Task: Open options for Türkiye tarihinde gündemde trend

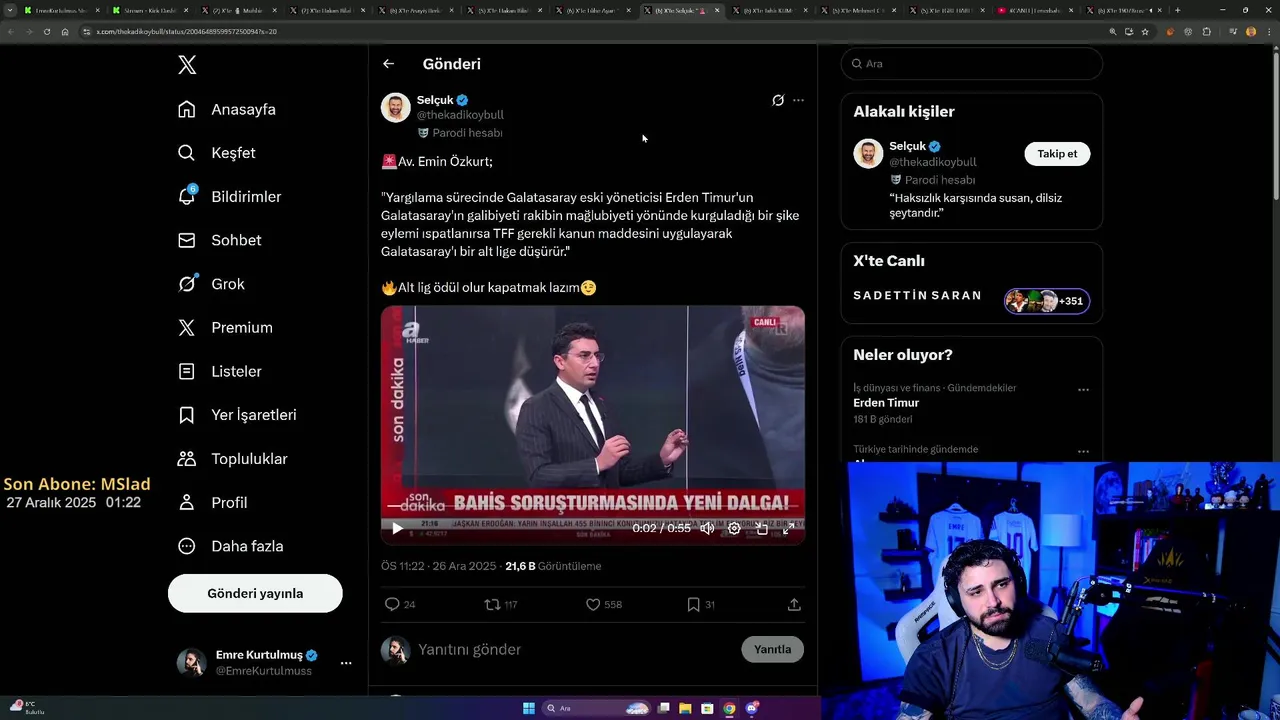Action: (1083, 451)
